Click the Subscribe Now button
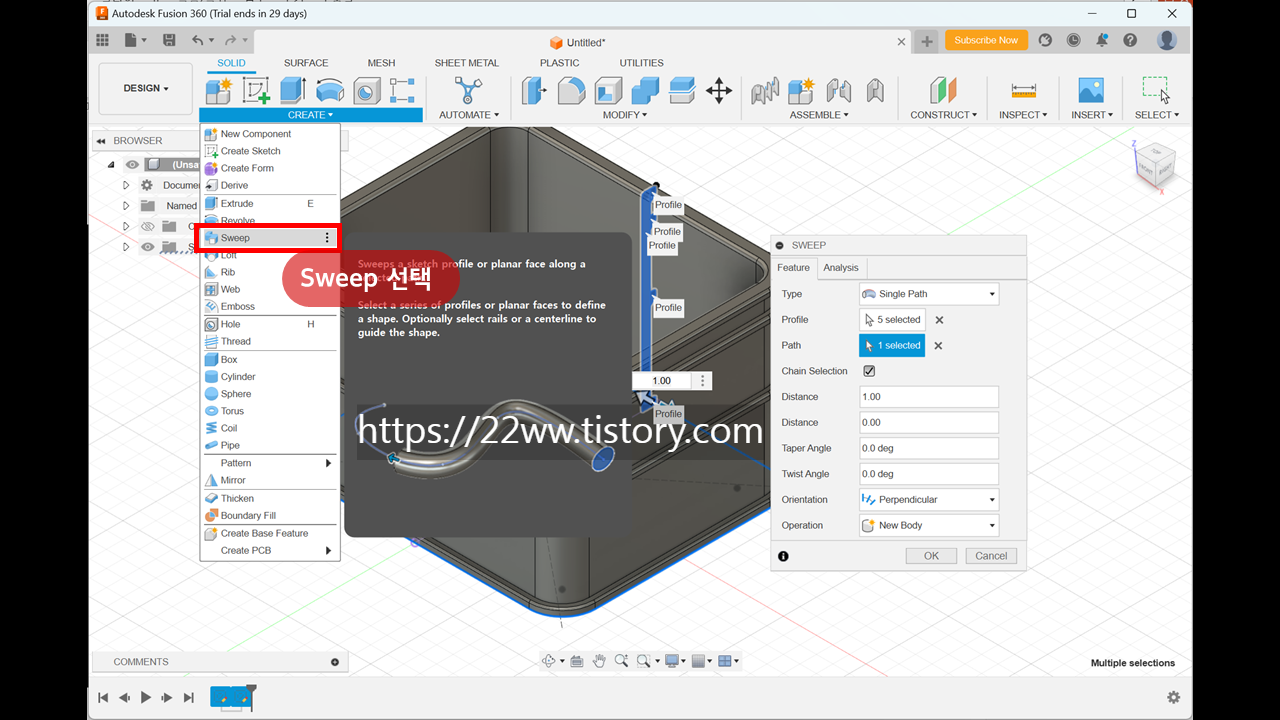Viewport: 1280px width, 720px height. click(x=986, y=40)
